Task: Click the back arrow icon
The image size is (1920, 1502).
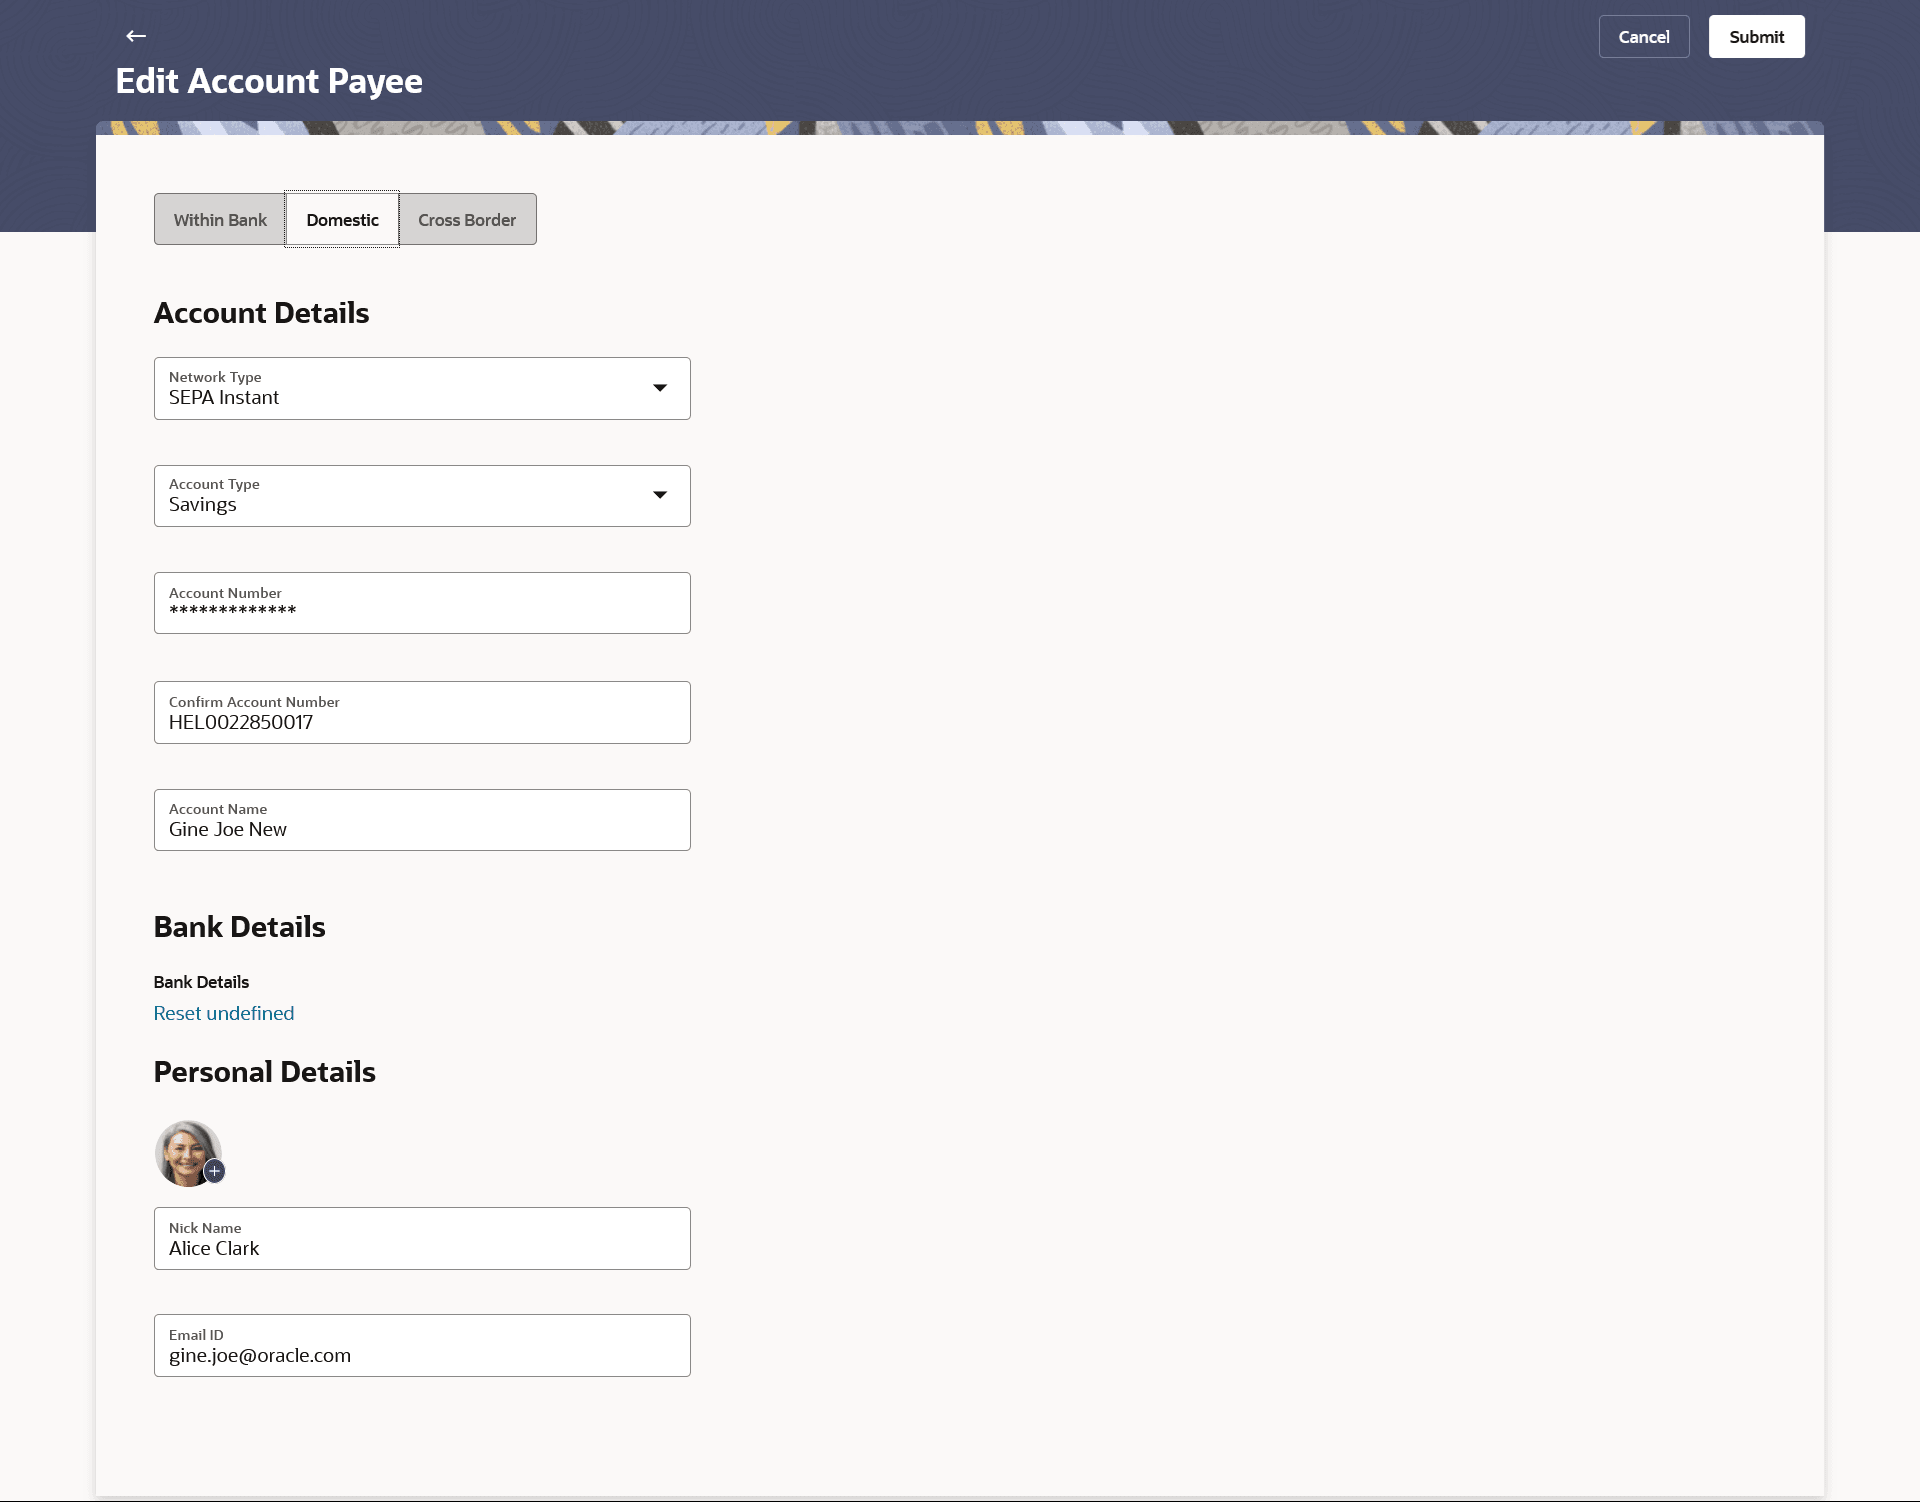Action: pyautogui.click(x=136, y=36)
